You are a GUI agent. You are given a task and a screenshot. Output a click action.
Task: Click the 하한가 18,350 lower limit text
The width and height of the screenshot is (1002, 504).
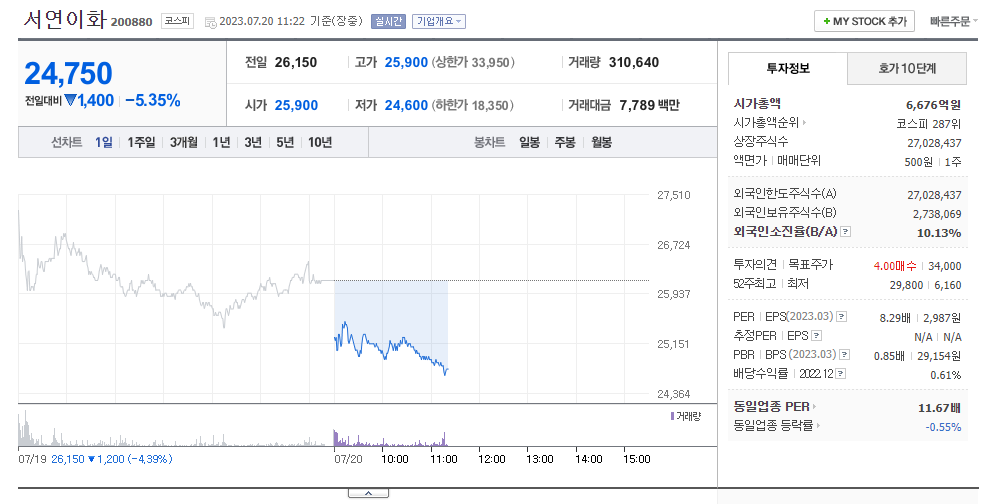coord(472,105)
